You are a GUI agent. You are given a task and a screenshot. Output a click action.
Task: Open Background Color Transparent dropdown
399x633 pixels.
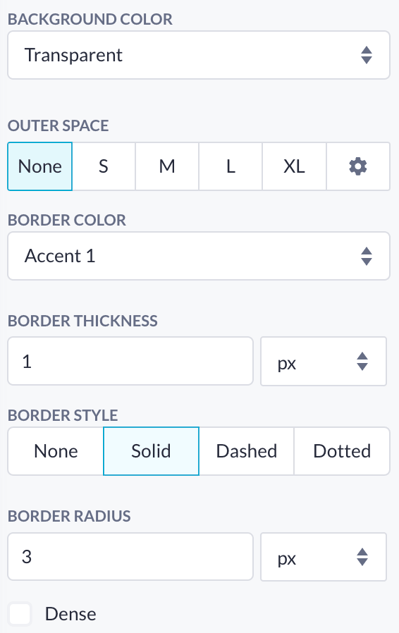point(199,55)
